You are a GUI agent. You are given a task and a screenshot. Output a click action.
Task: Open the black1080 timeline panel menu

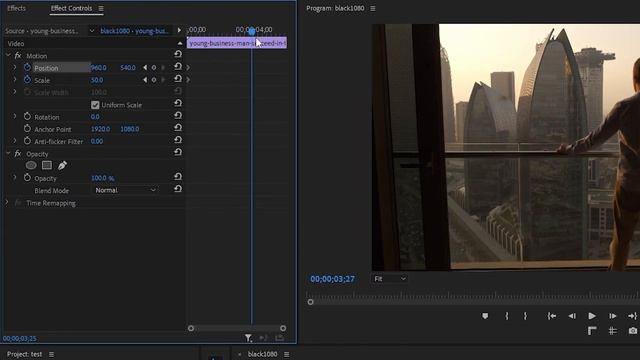(x=287, y=354)
